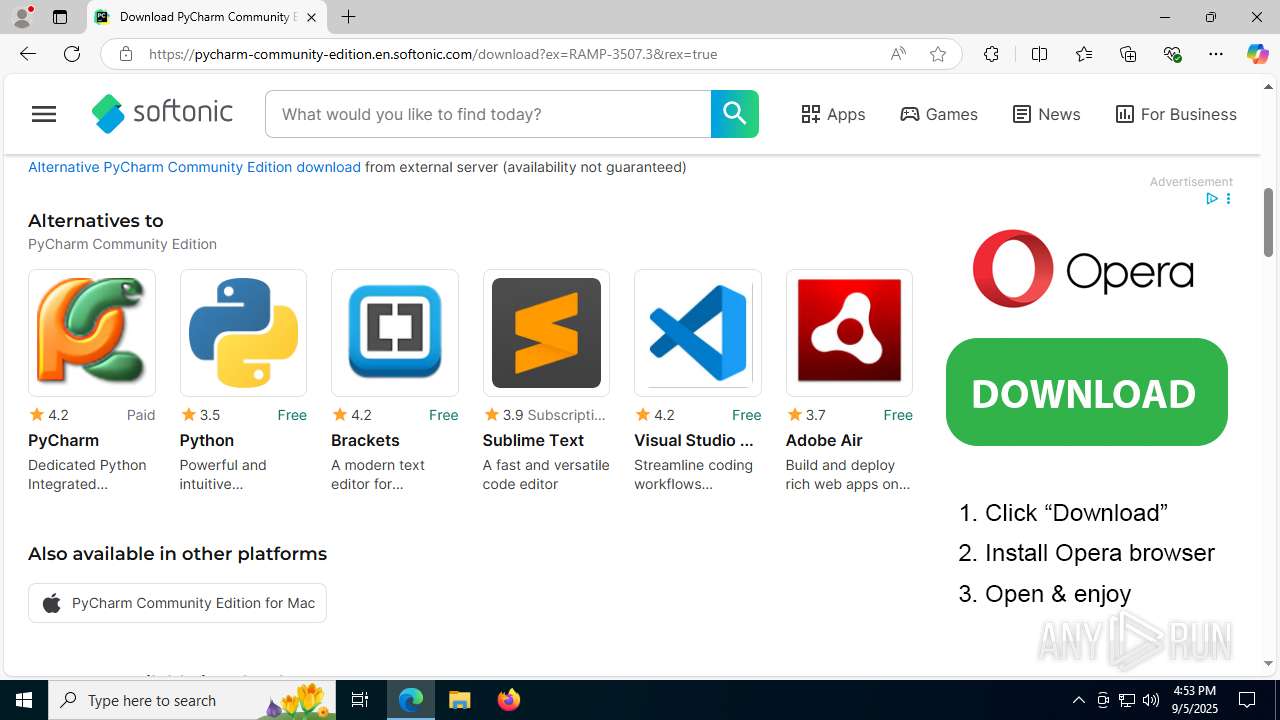Screen dimensions: 1280x720
Task: Focus the 'What would you like to find today?' search box
Action: 488,114
